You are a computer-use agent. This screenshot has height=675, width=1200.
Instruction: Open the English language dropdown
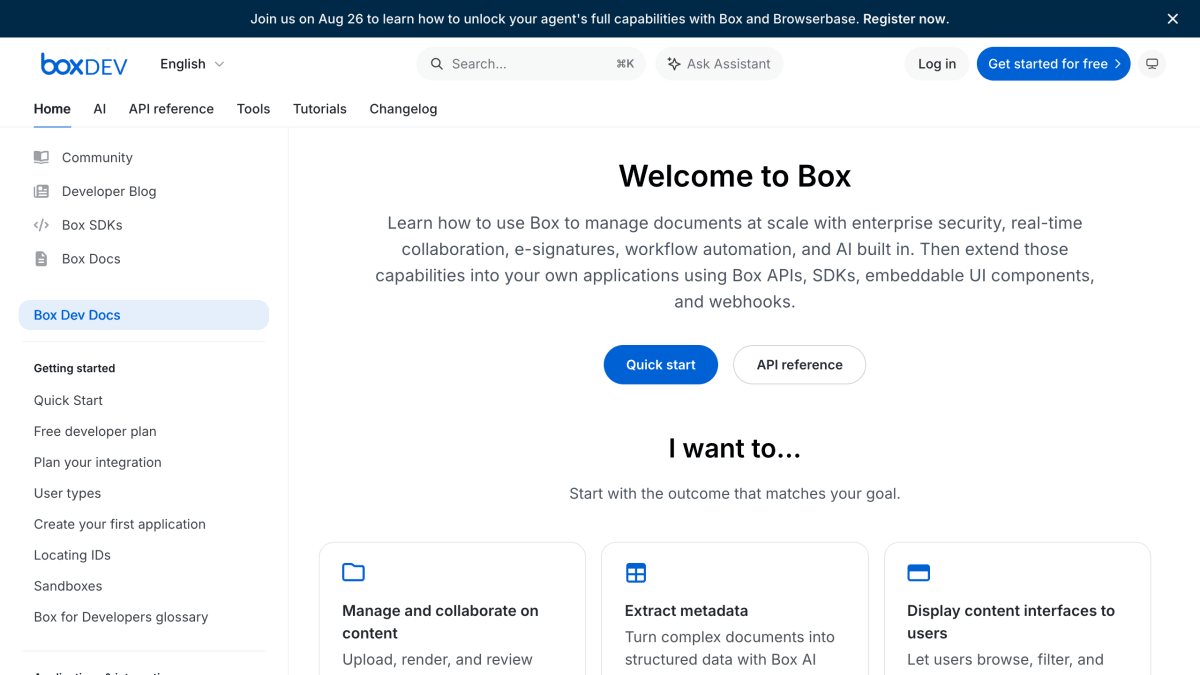[x=192, y=64]
